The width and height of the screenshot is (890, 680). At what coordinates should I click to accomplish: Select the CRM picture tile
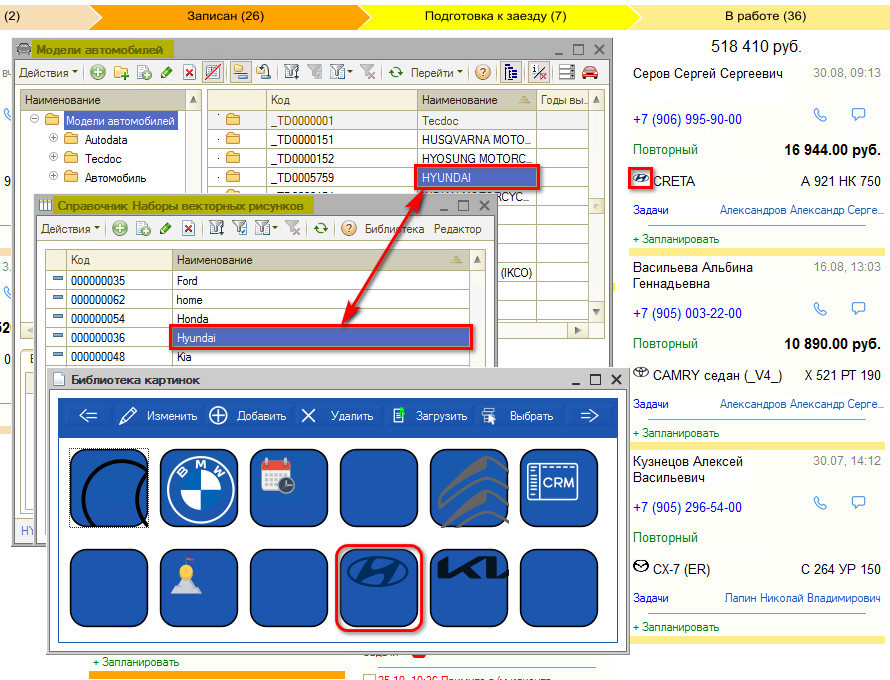click(x=559, y=487)
